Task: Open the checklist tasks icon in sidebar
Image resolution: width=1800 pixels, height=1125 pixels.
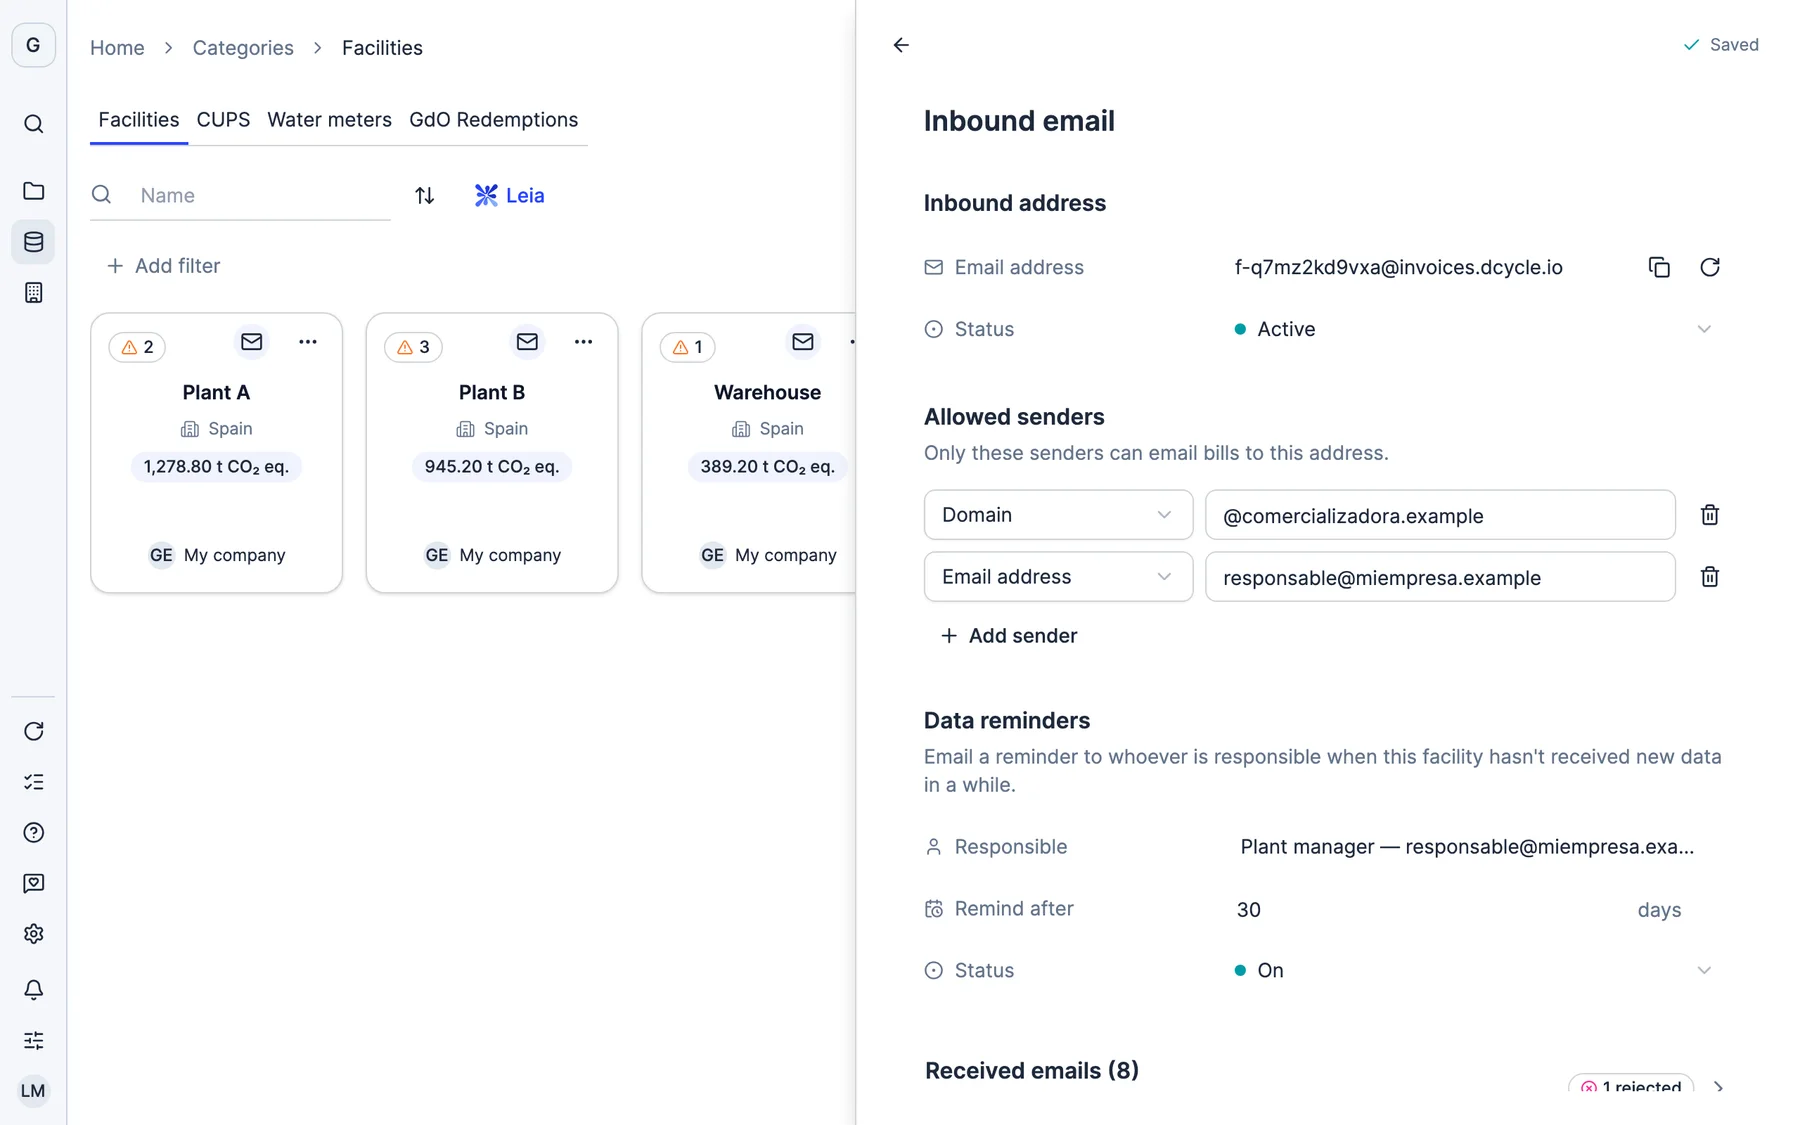Action: [x=33, y=782]
